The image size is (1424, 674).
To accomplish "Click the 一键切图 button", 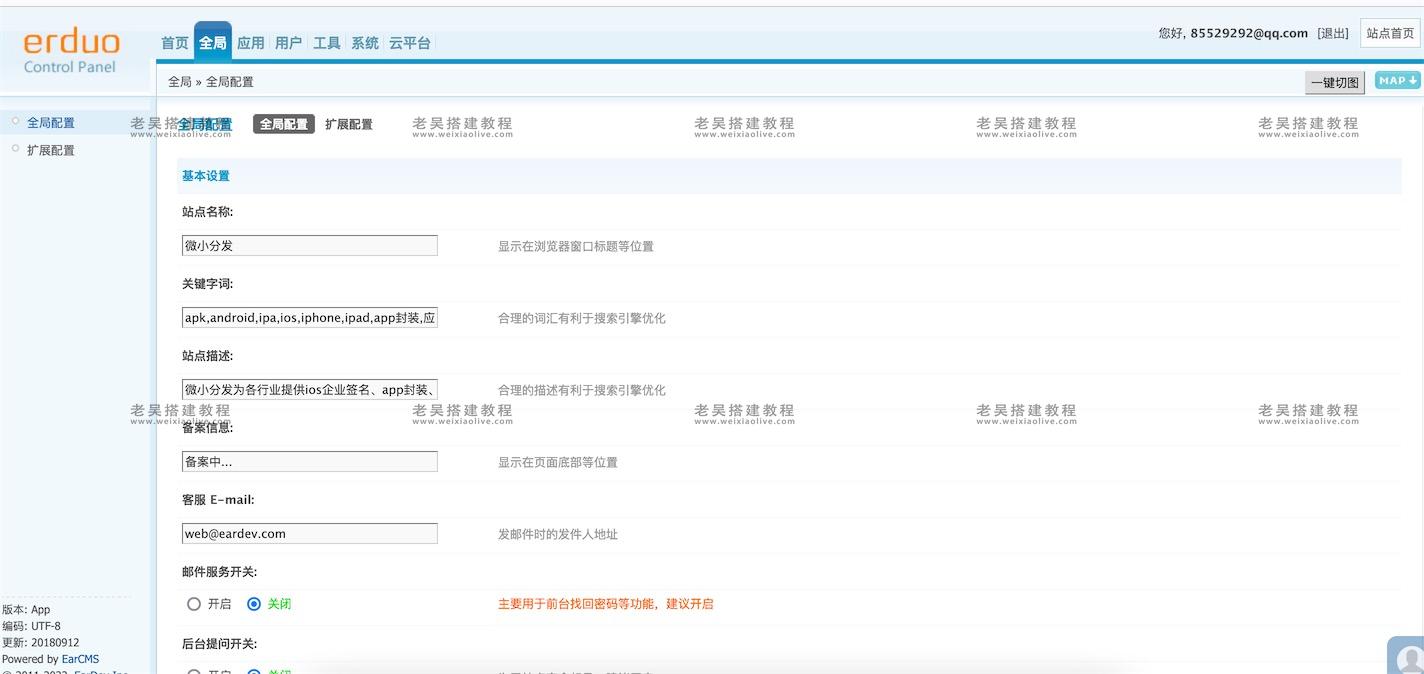I will point(1334,81).
